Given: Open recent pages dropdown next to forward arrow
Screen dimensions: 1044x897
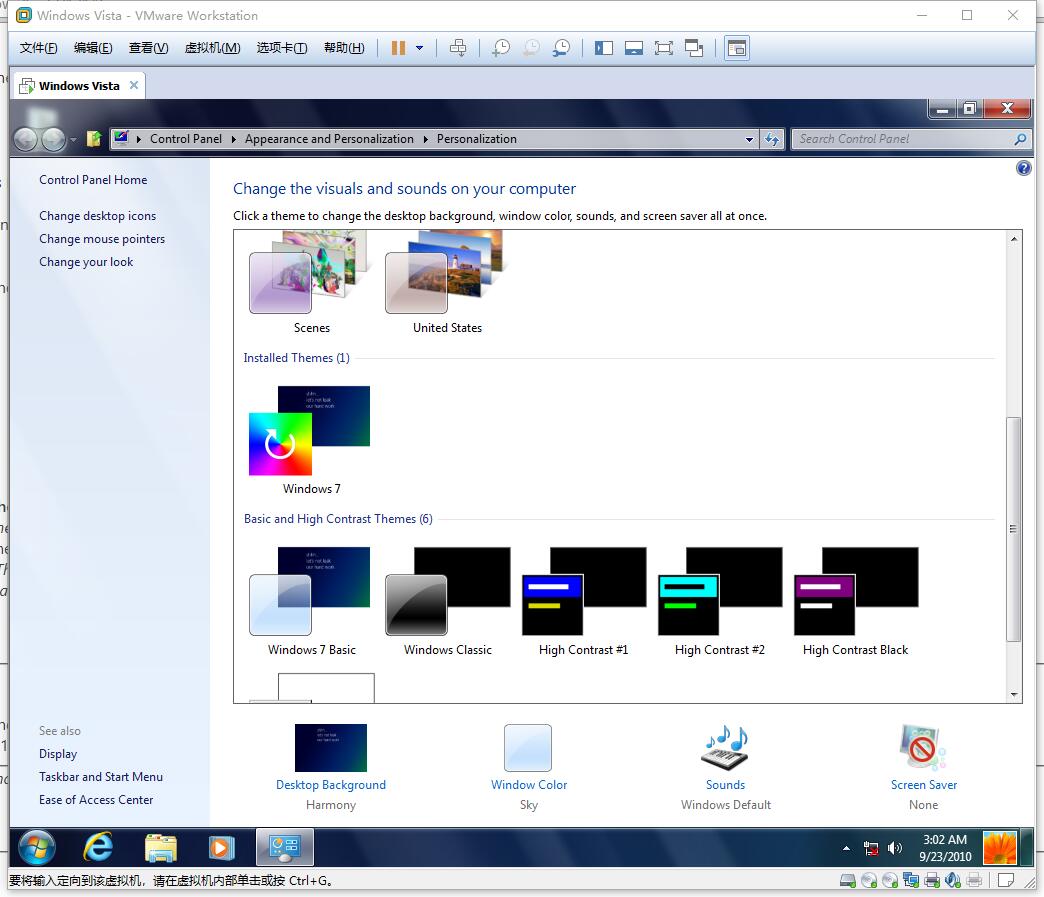Looking at the screenshot, I should (x=73, y=140).
